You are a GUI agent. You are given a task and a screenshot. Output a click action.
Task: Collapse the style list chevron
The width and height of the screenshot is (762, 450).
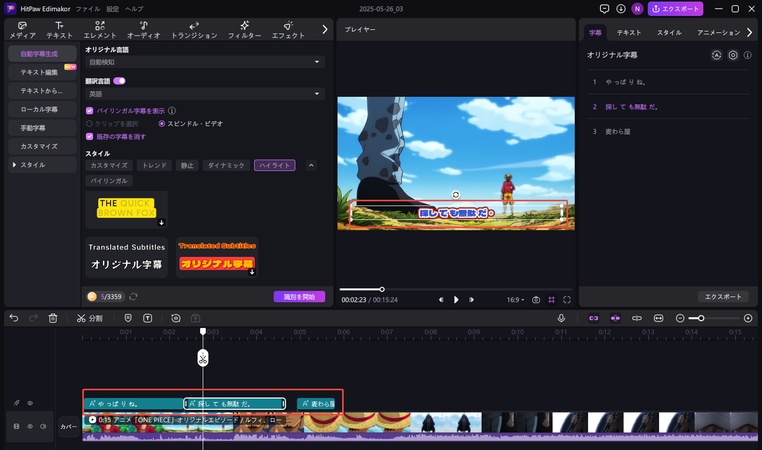click(x=311, y=165)
